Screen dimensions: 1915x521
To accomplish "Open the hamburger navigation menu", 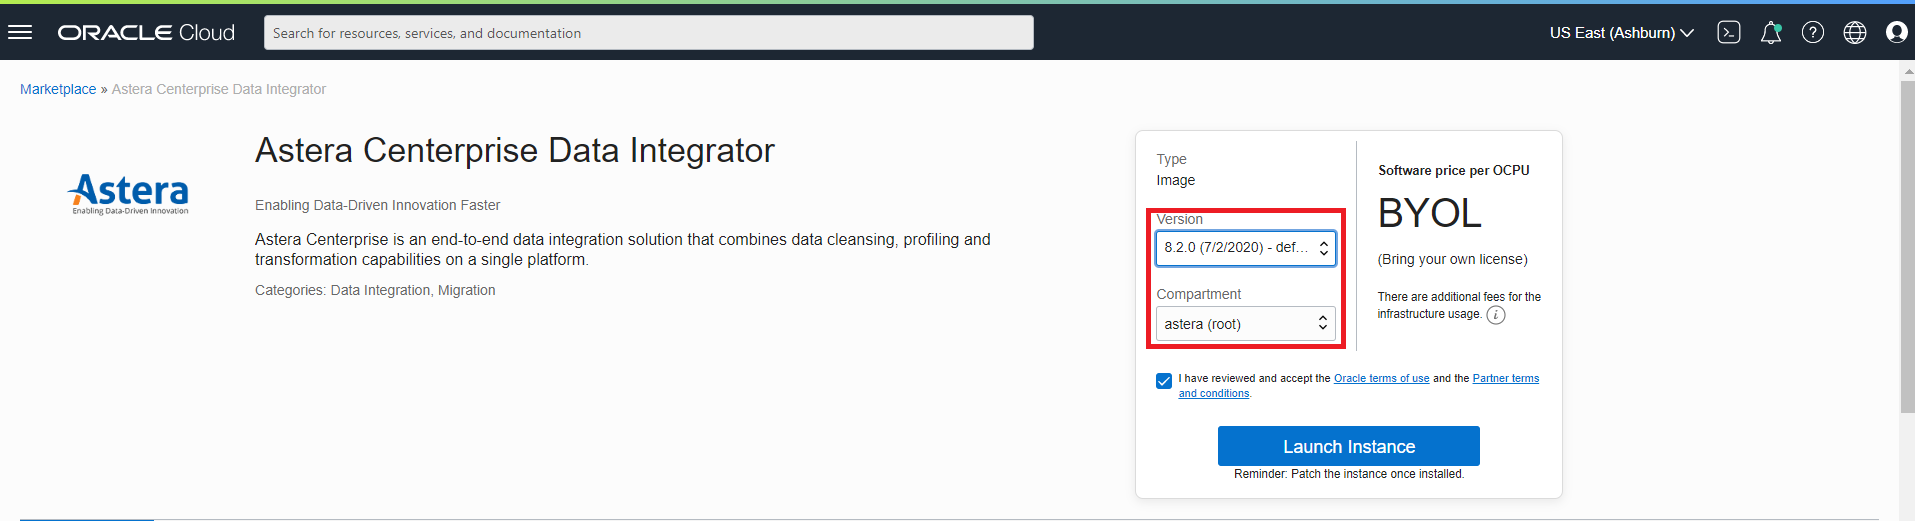I will [20, 32].
